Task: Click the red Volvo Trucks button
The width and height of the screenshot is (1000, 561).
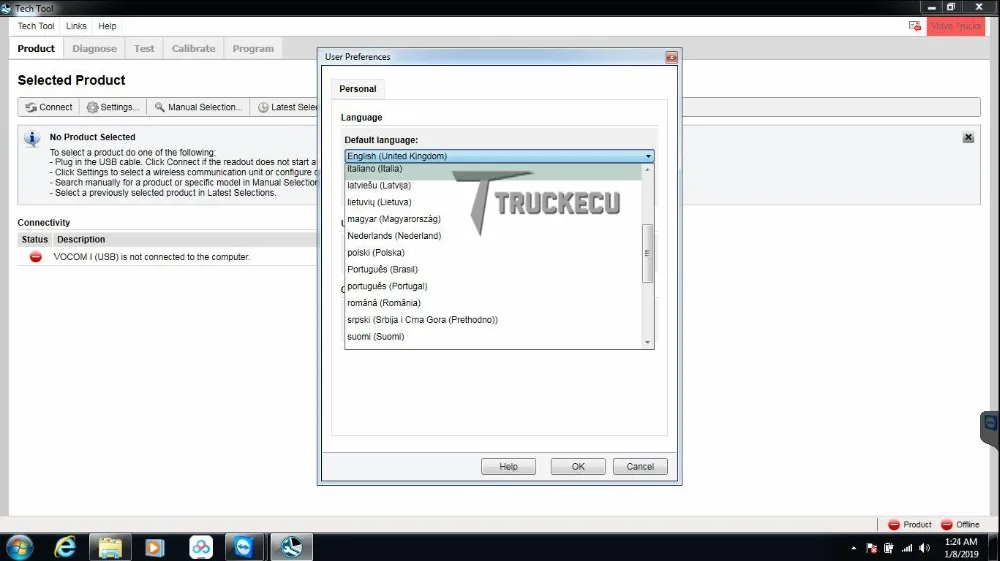Action: tap(955, 26)
